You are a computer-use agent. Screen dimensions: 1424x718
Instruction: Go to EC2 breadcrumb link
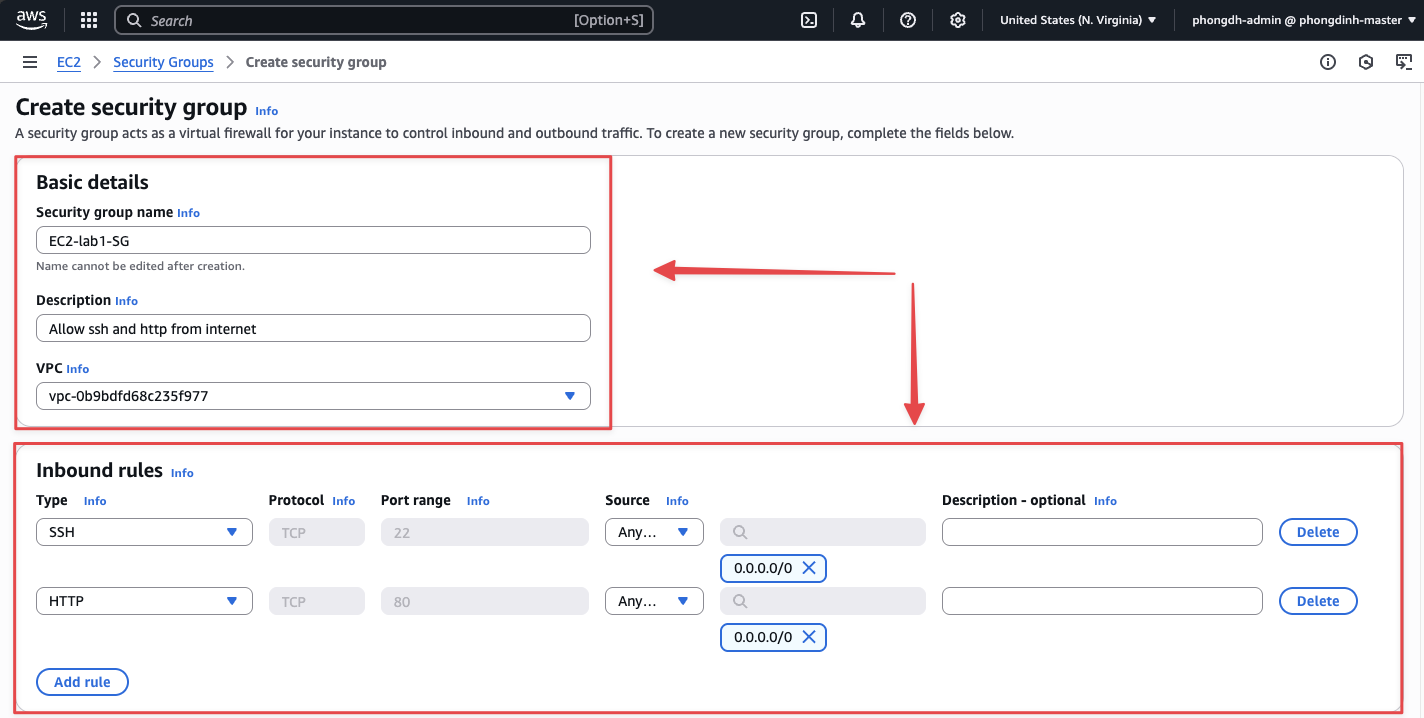69,62
